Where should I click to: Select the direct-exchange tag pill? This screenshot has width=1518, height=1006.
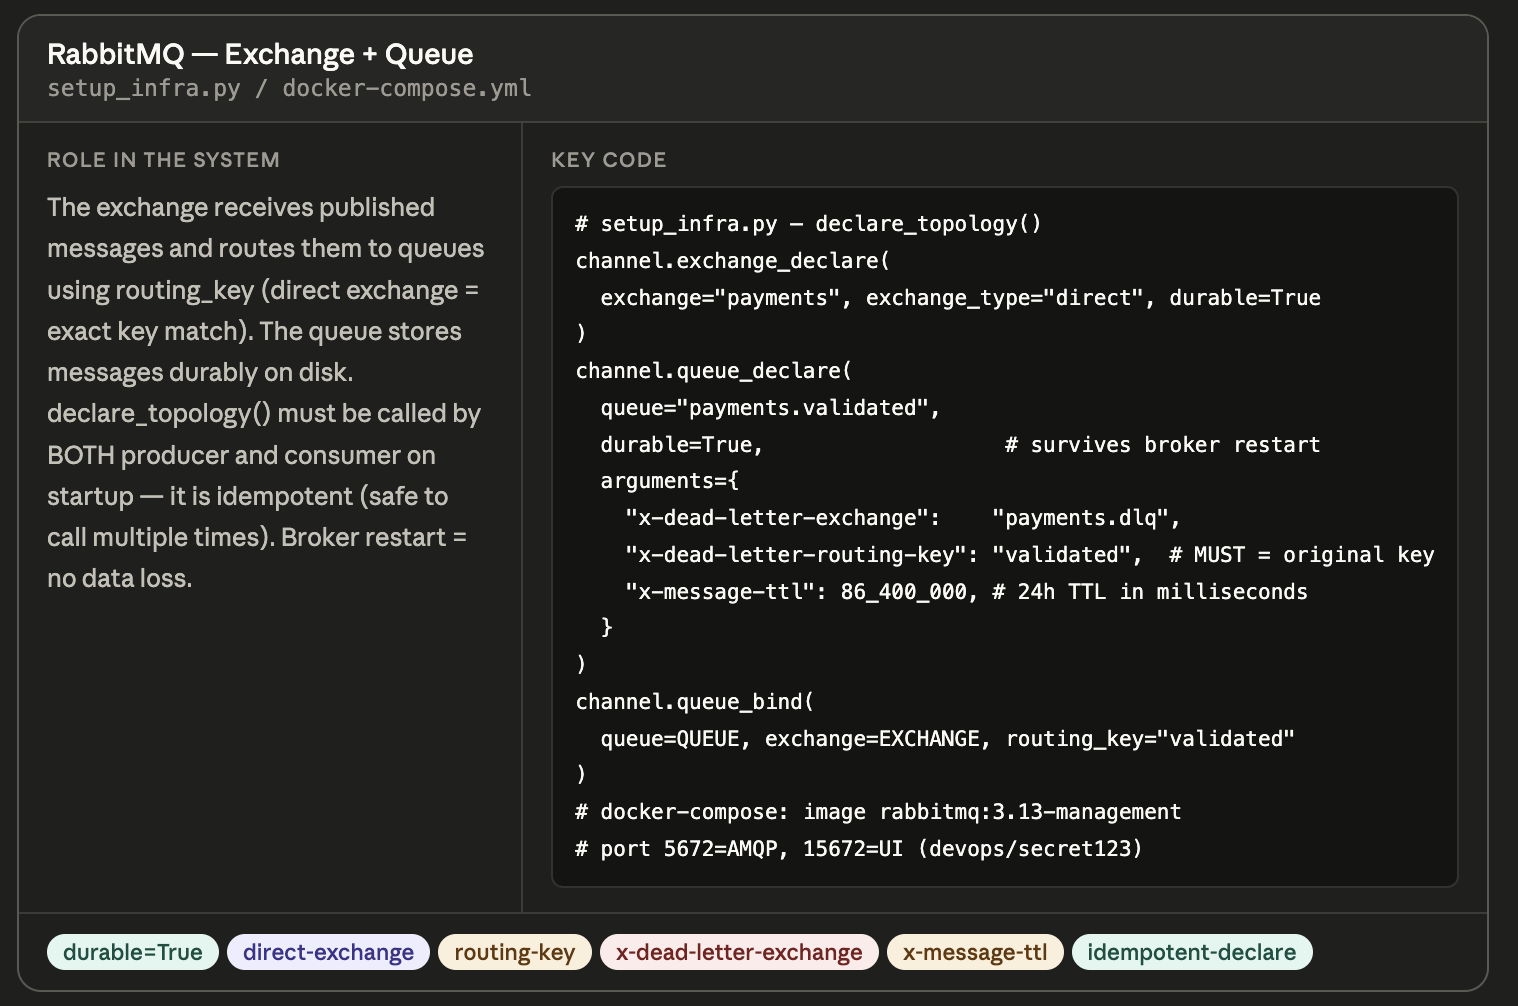pos(328,952)
